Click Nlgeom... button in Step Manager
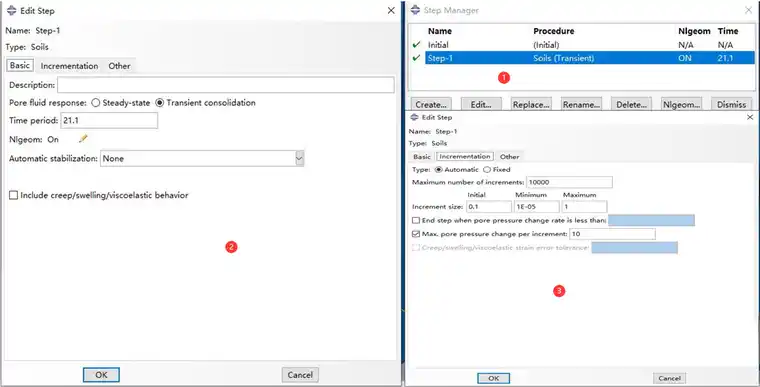 [681, 104]
